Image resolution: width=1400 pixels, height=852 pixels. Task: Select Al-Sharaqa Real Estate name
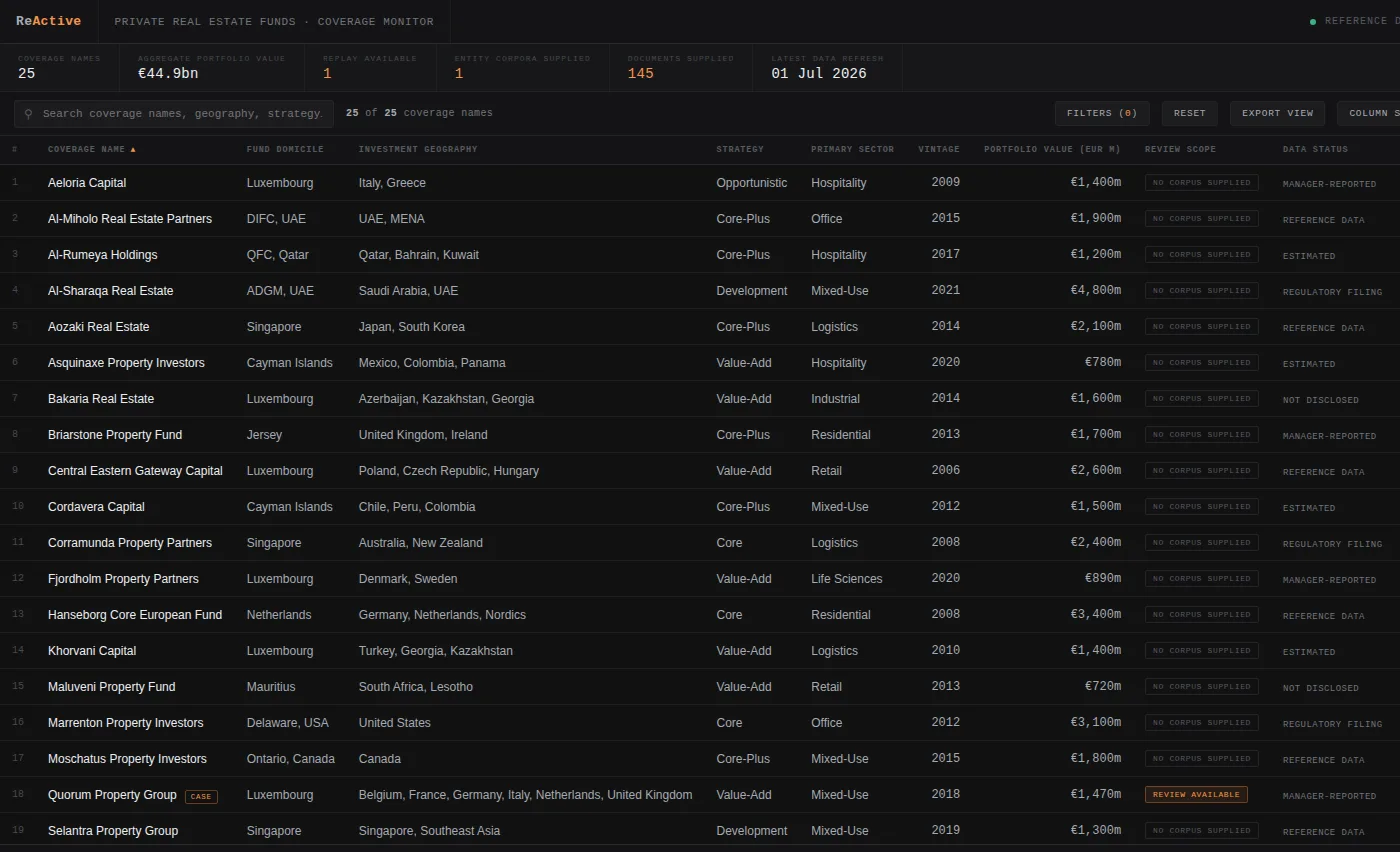pos(110,291)
